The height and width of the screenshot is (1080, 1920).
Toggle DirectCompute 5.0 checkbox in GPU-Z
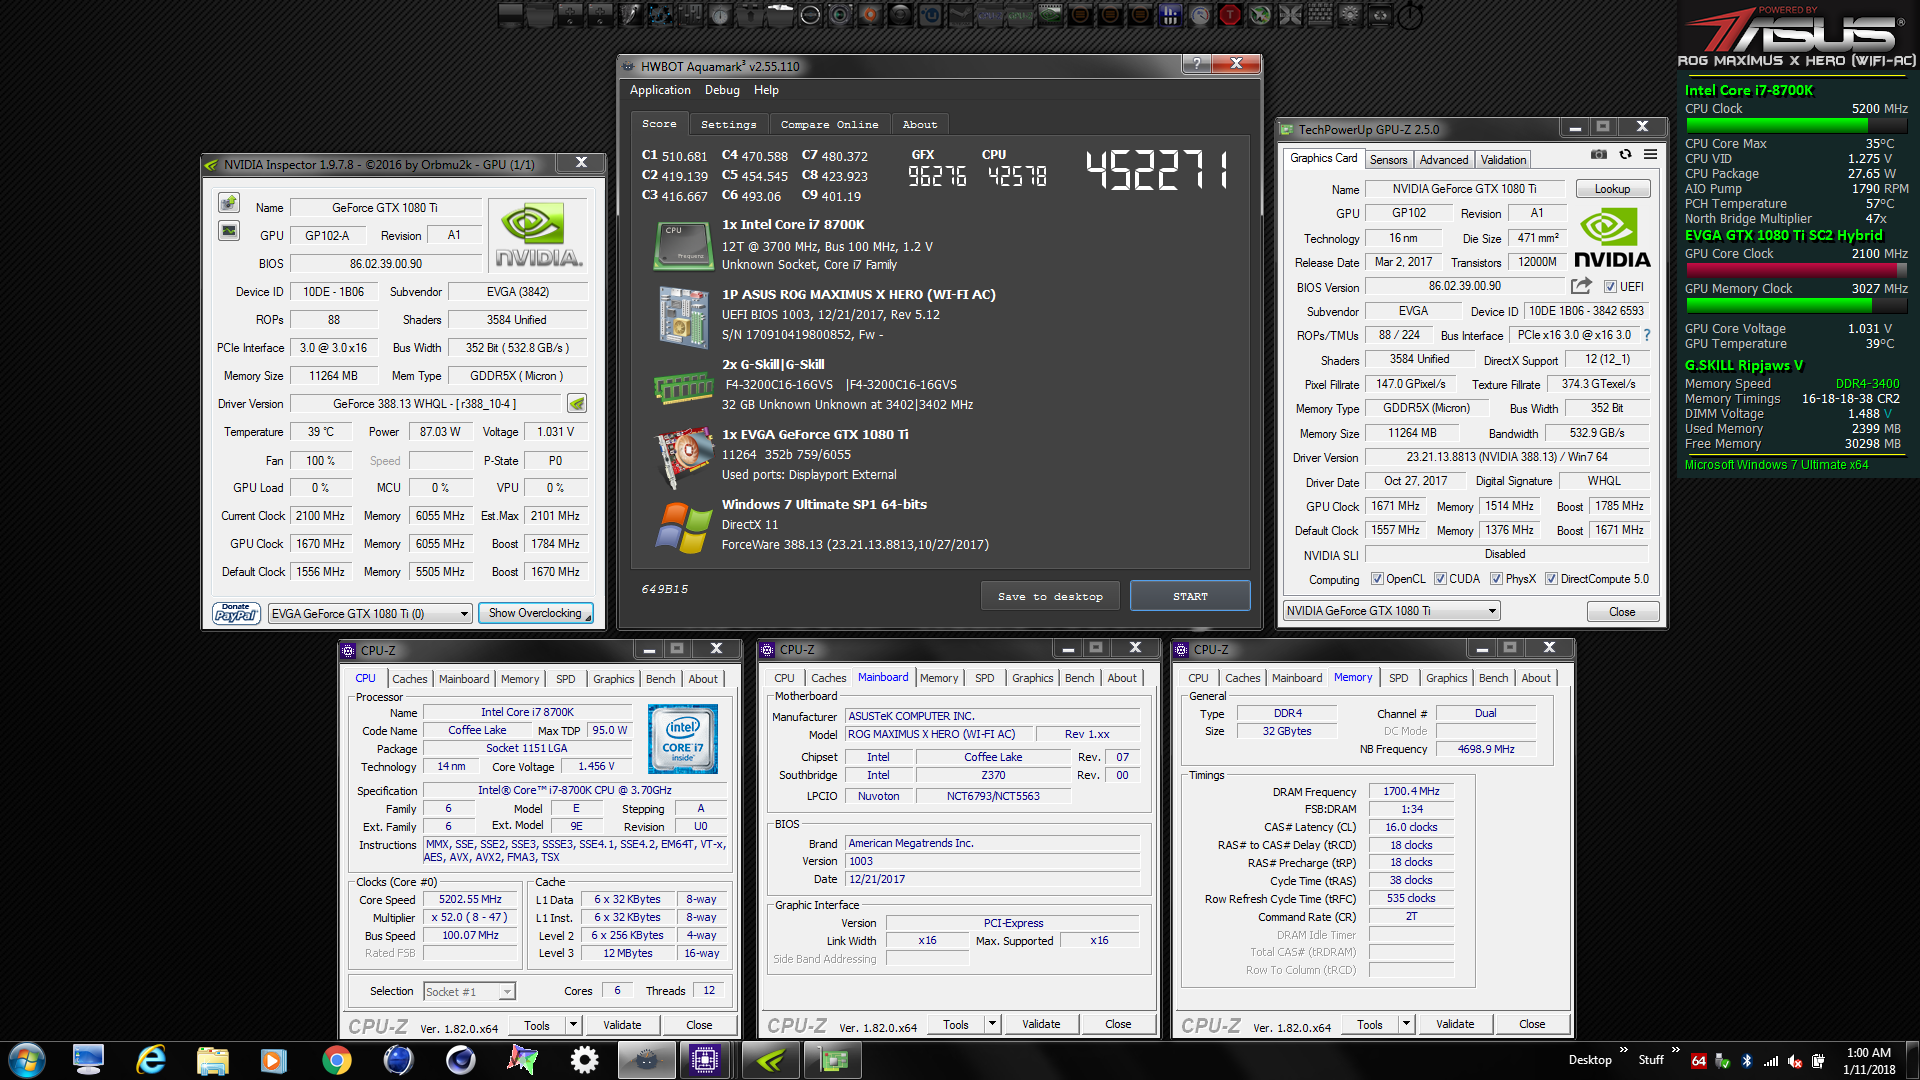coord(1551,579)
